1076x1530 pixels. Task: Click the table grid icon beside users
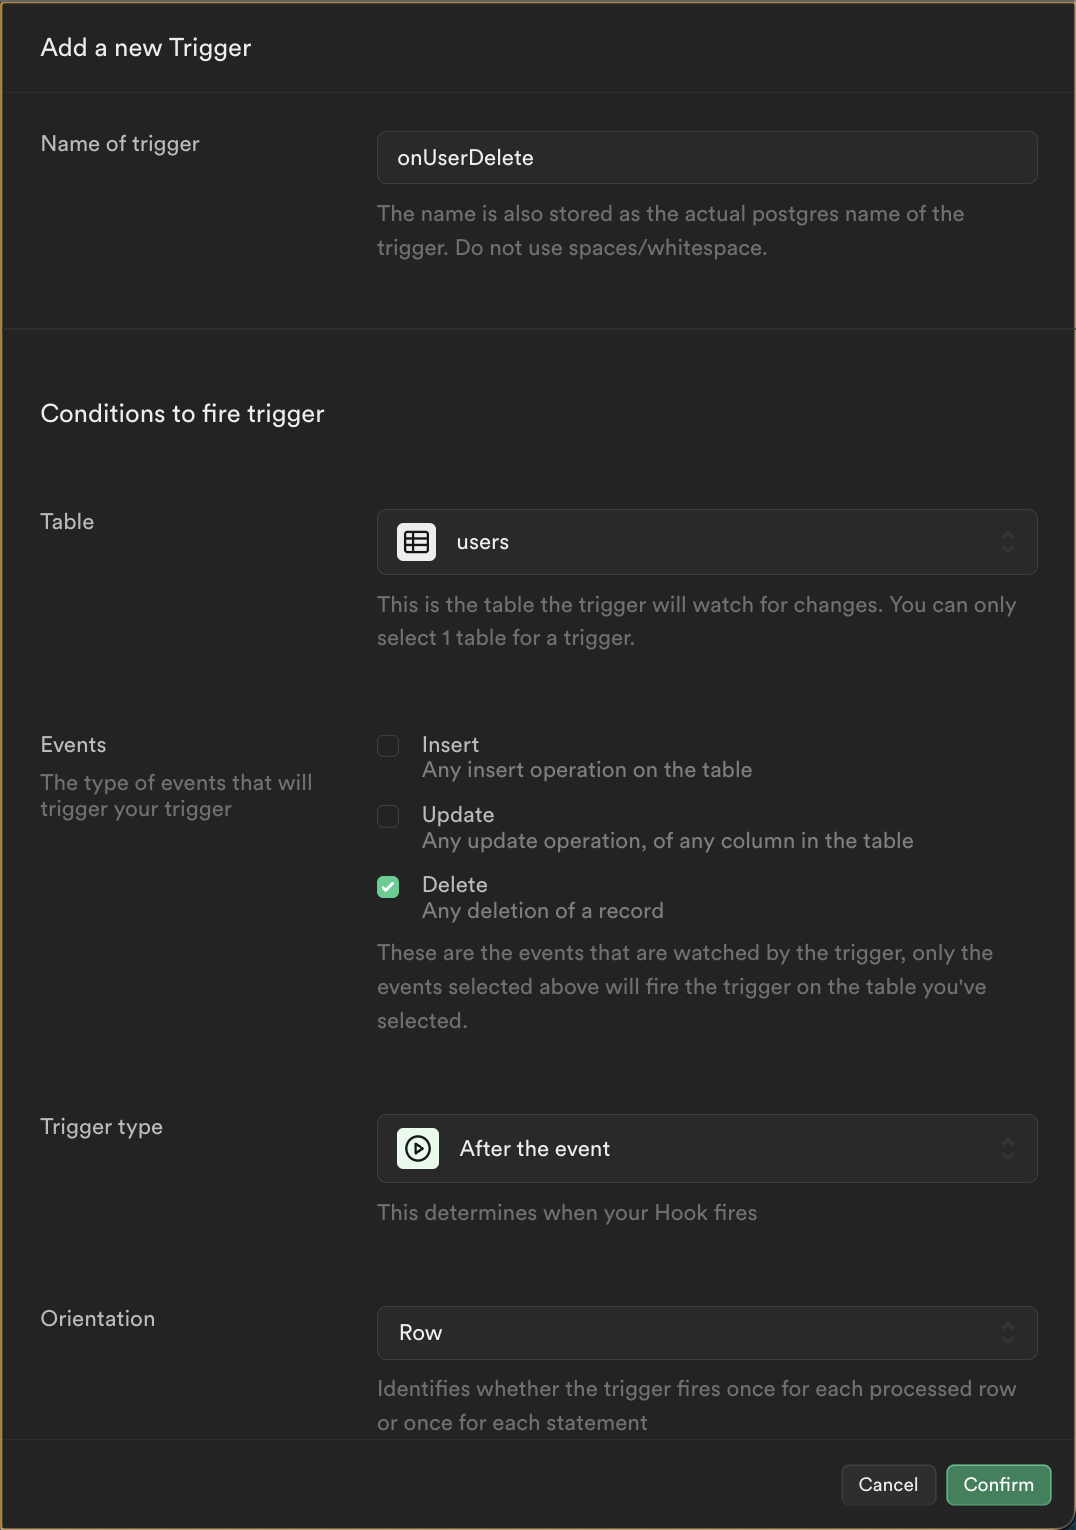click(416, 542)
